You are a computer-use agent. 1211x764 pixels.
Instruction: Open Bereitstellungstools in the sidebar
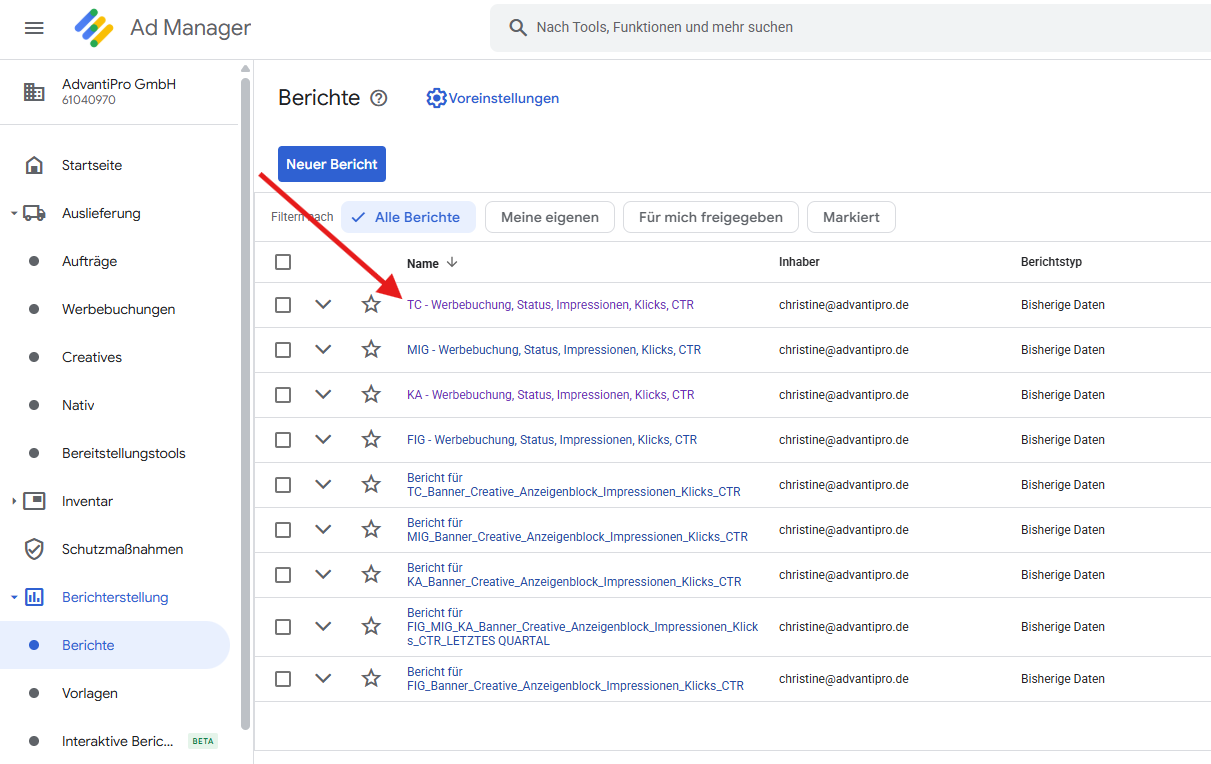click(x=124, y=453)
